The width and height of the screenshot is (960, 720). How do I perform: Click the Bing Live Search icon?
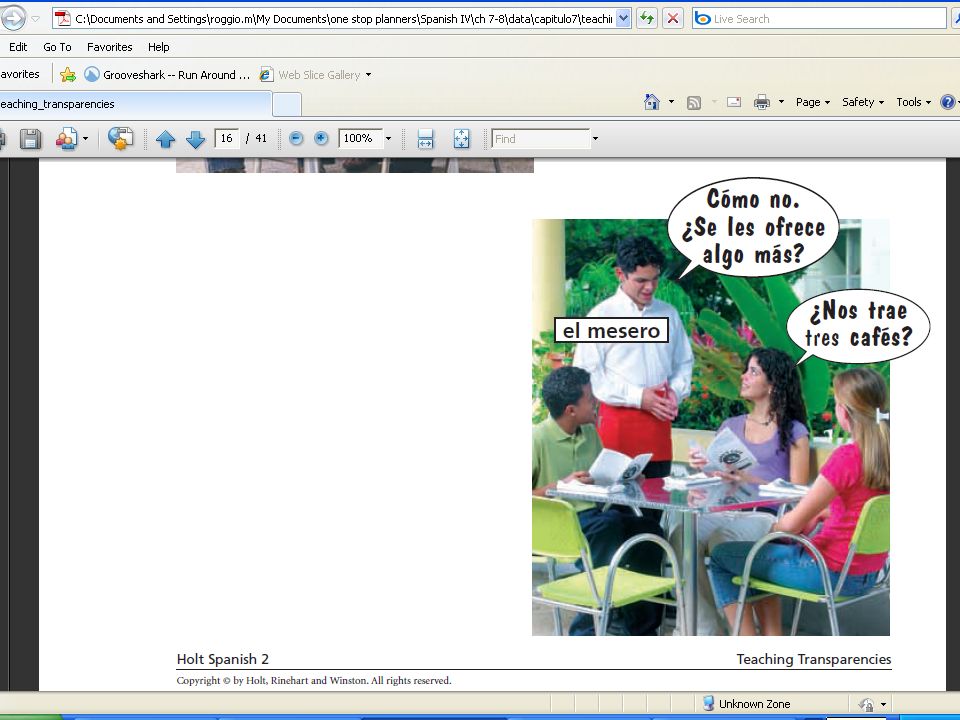(703, 19)
